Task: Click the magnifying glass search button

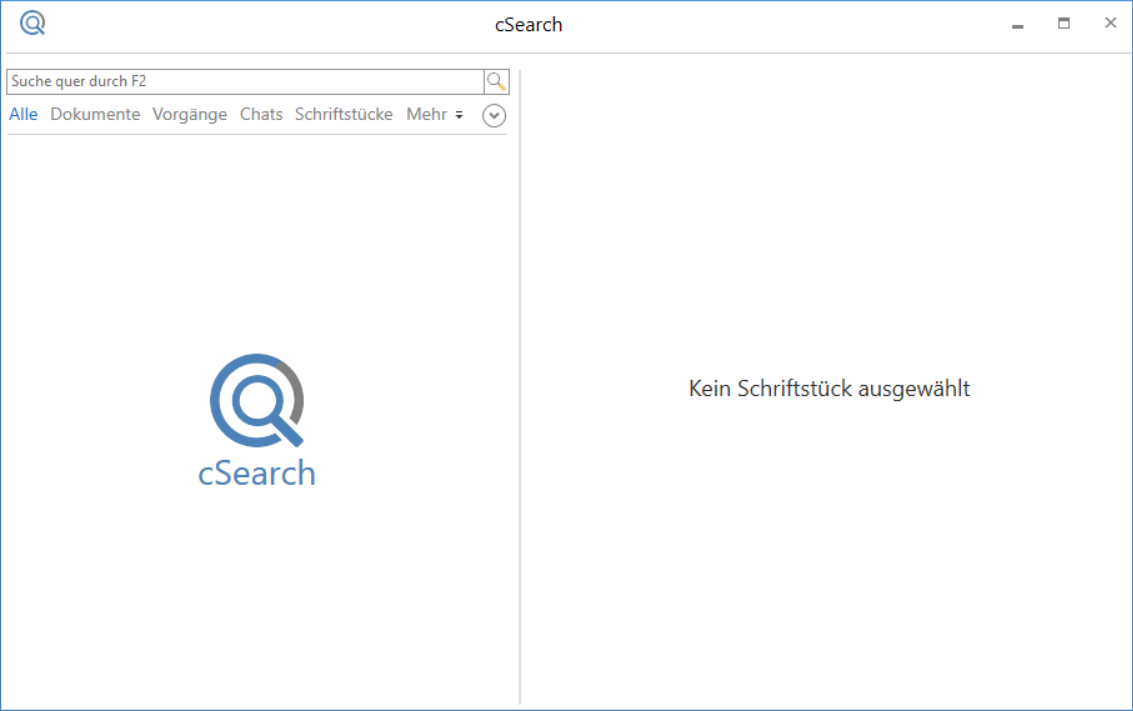Action: [x=496, y=82]
